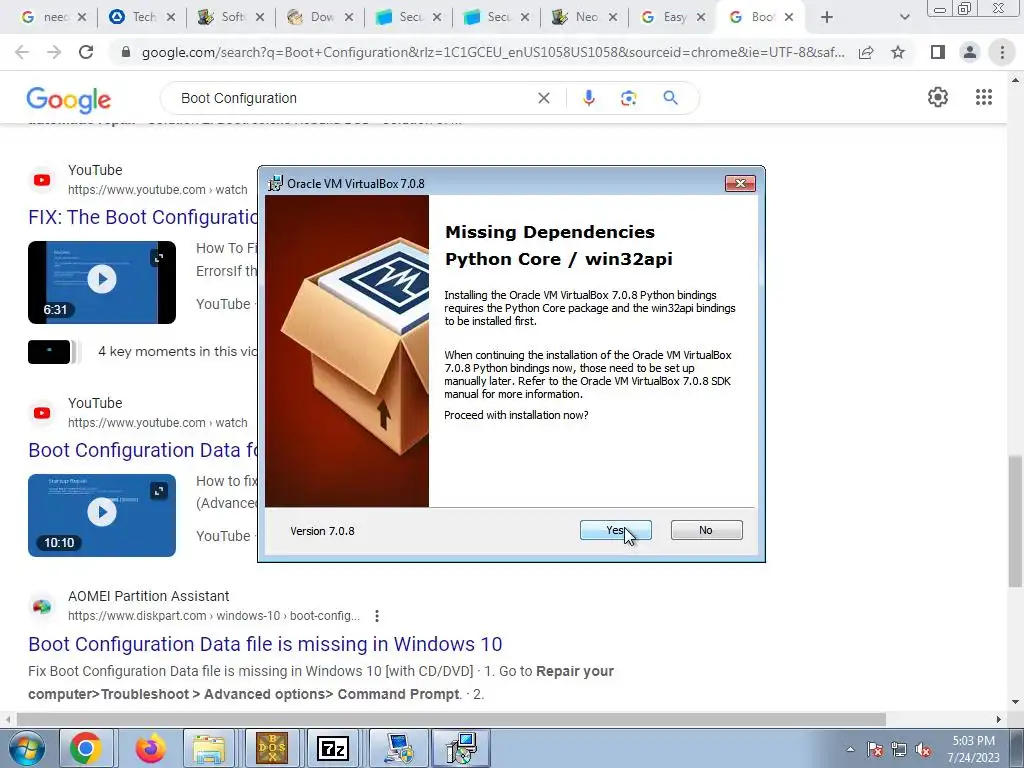Click the address bar URL
The height and width of the screenshot is (768, 1024).
point(493,52)
